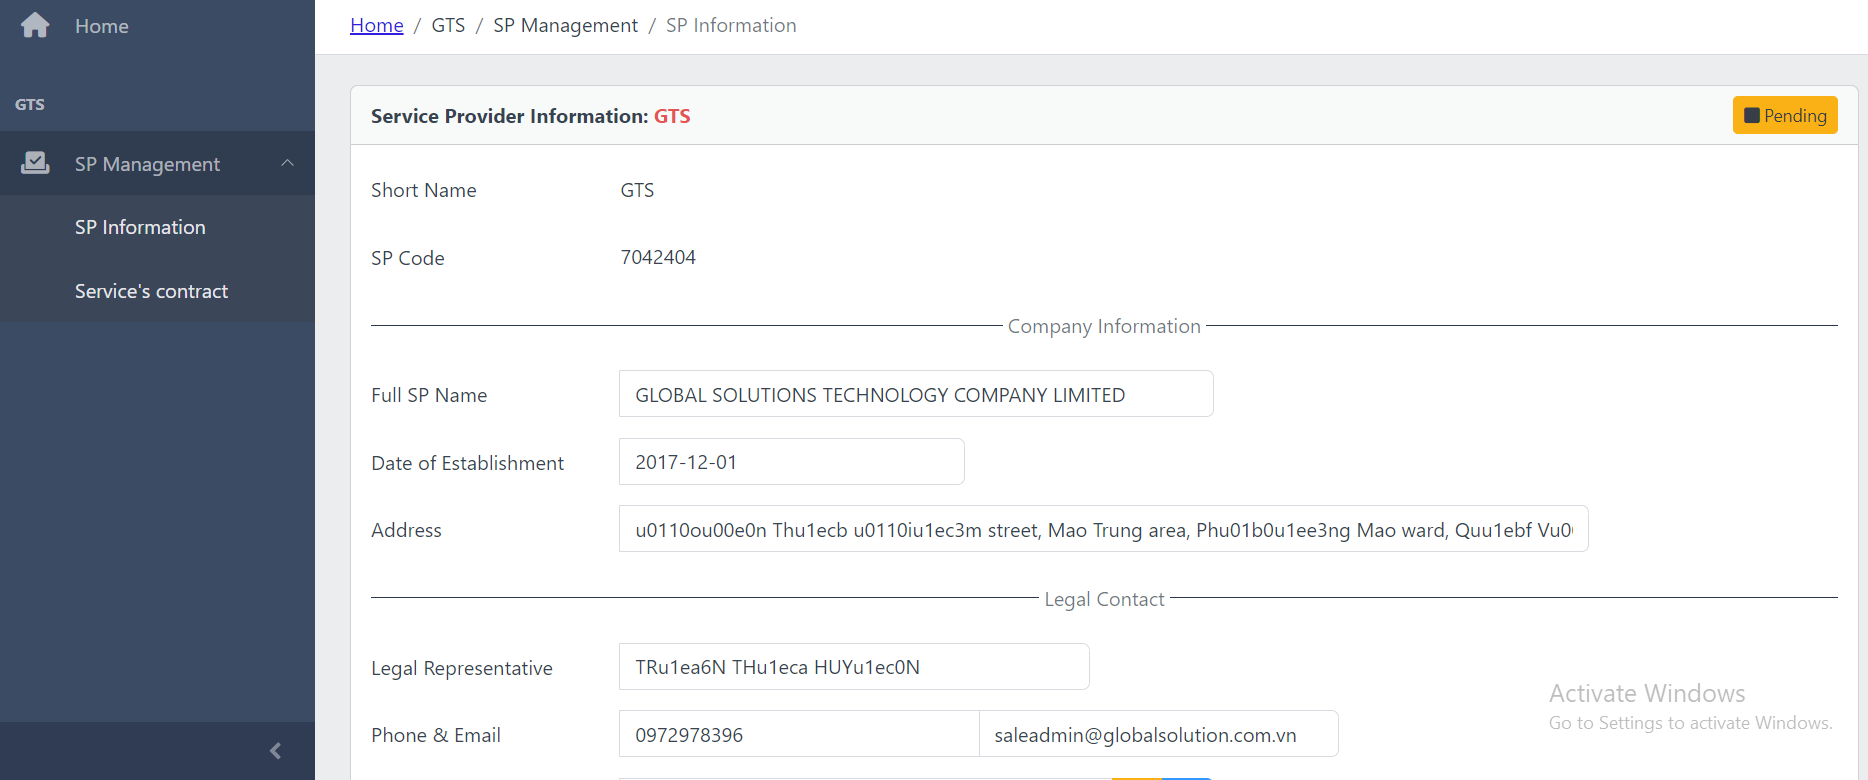Collapse the SP Management submenu chevron
This screenshot has width=1868, height=780.
pos(287,163)
